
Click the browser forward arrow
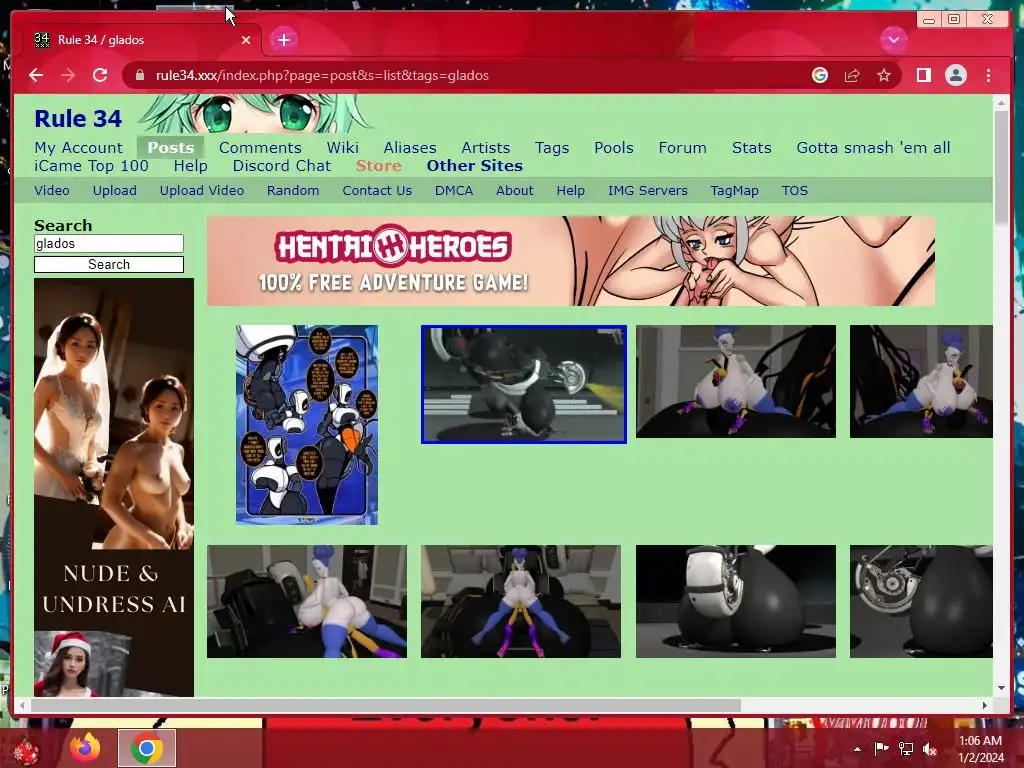[68, 75]
